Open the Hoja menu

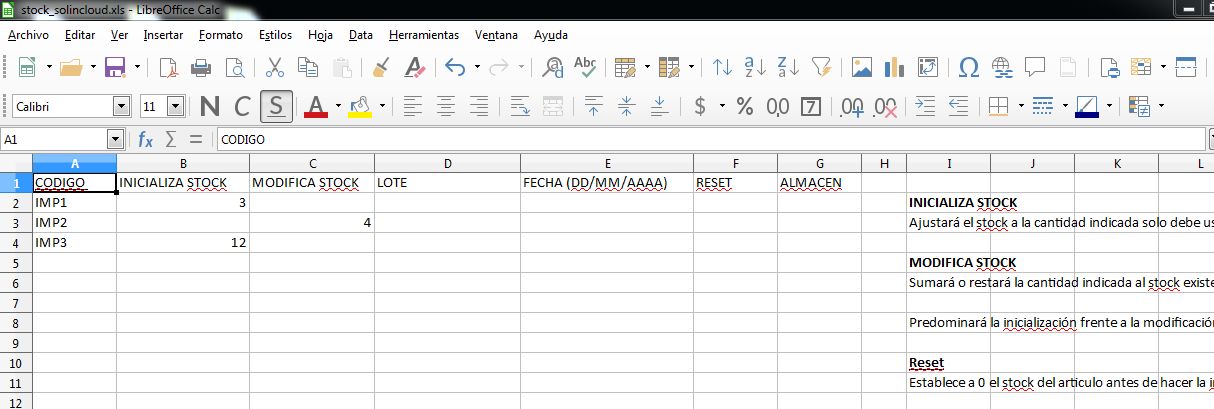coord(320,34)
